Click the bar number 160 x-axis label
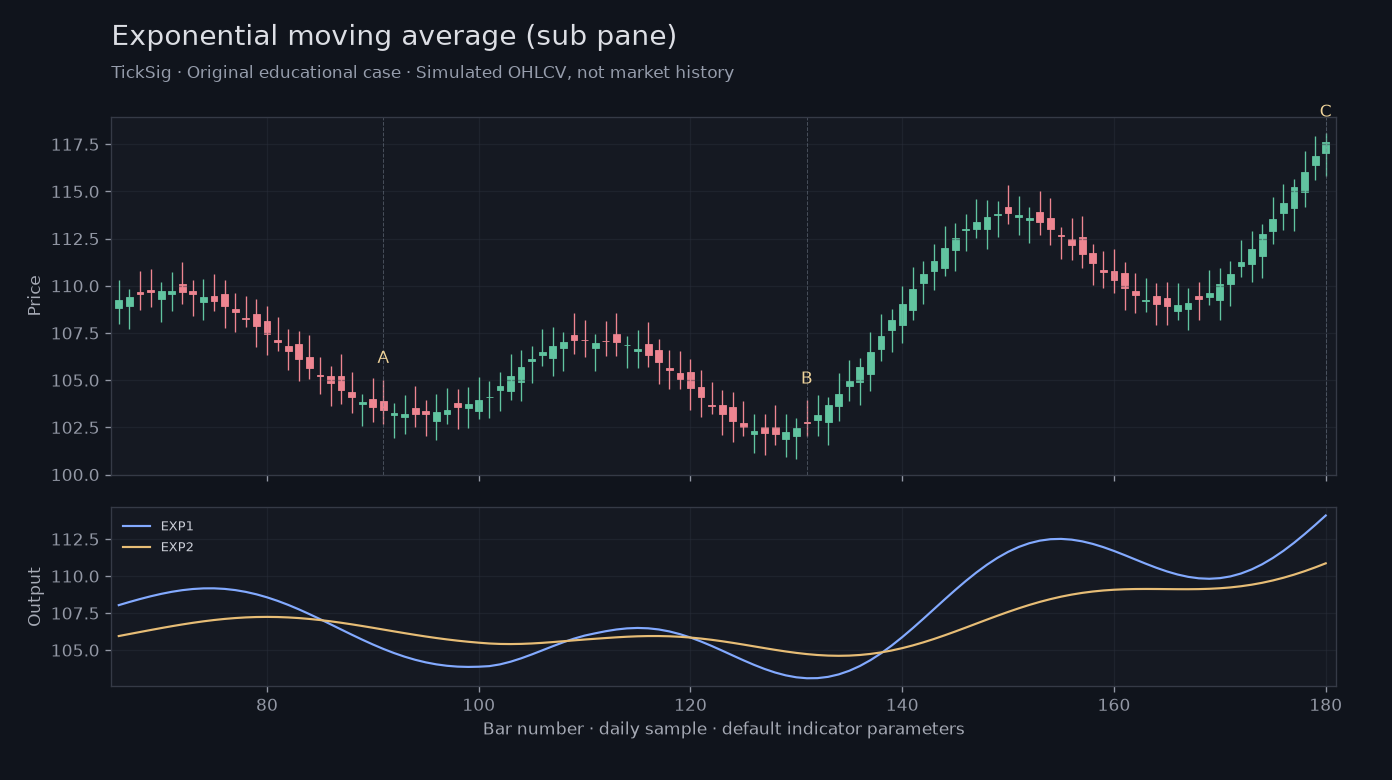Image resolution: width=1392 pixels, height=780 pixels. click(x=1114, y=704)
